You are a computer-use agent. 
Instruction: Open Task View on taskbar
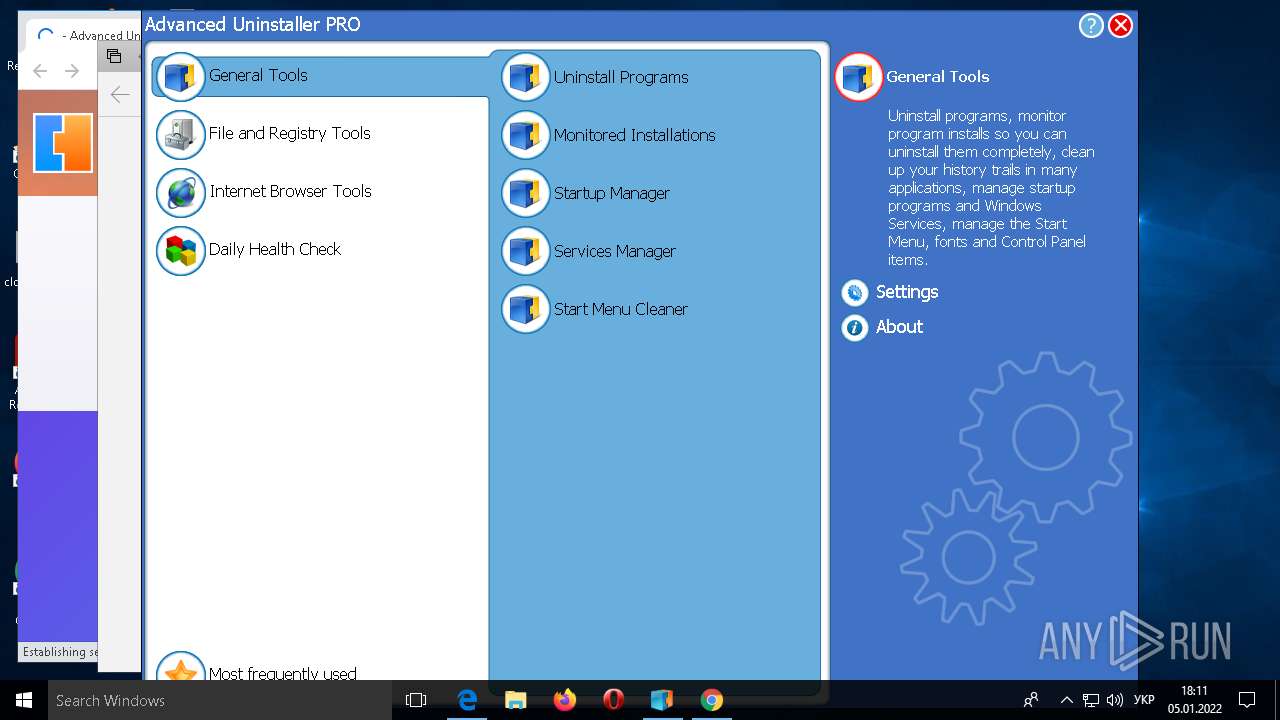(x=416, y=700)
